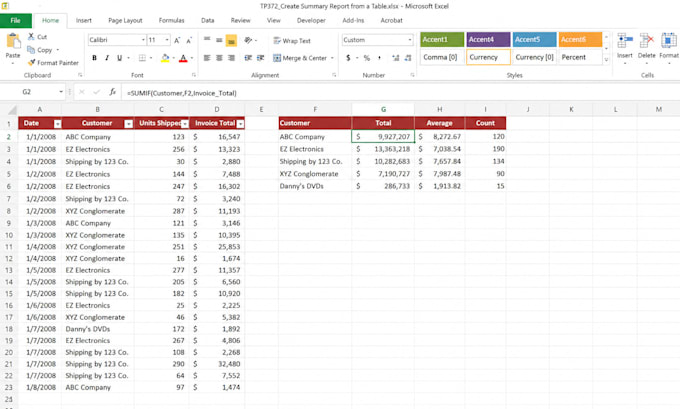Screen dimensions: 680x409
Task: Increase decimal places
Action: (396, 58)
